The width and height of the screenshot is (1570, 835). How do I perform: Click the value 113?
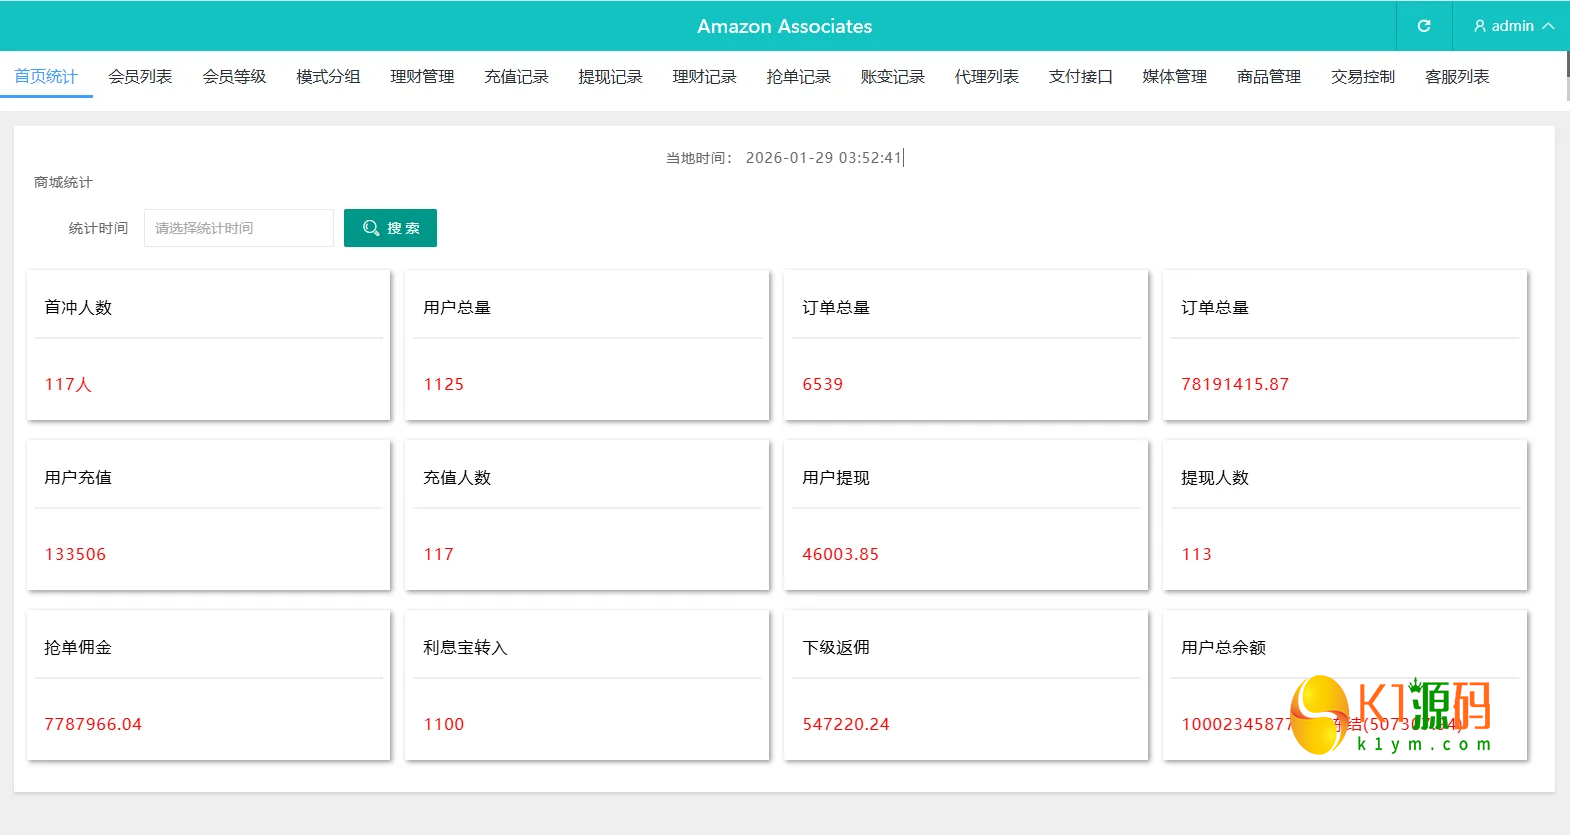click(1196, 554)
